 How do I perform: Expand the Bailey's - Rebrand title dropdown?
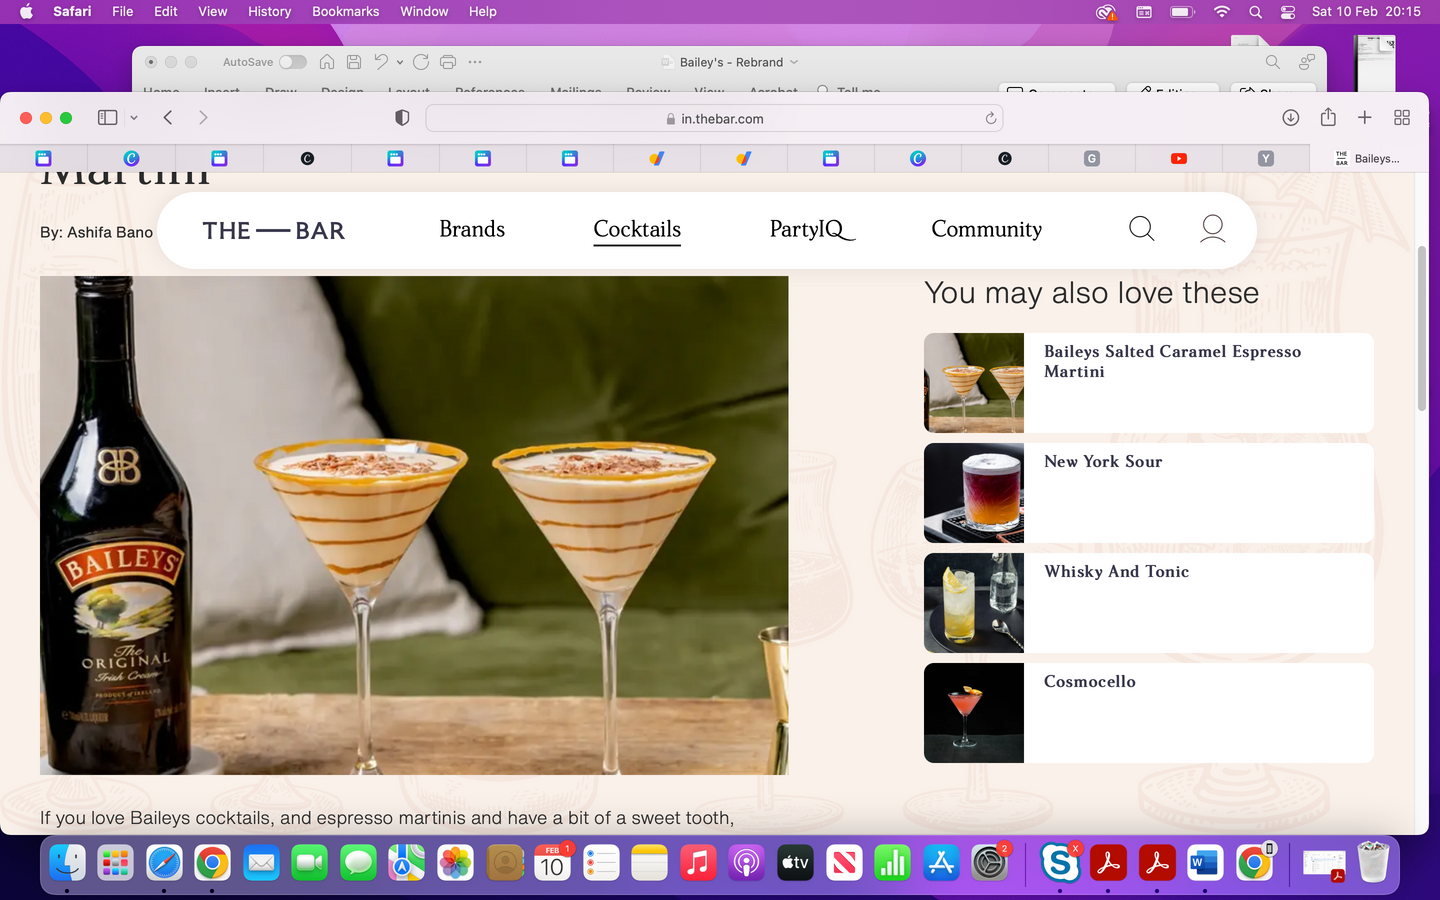794,62
